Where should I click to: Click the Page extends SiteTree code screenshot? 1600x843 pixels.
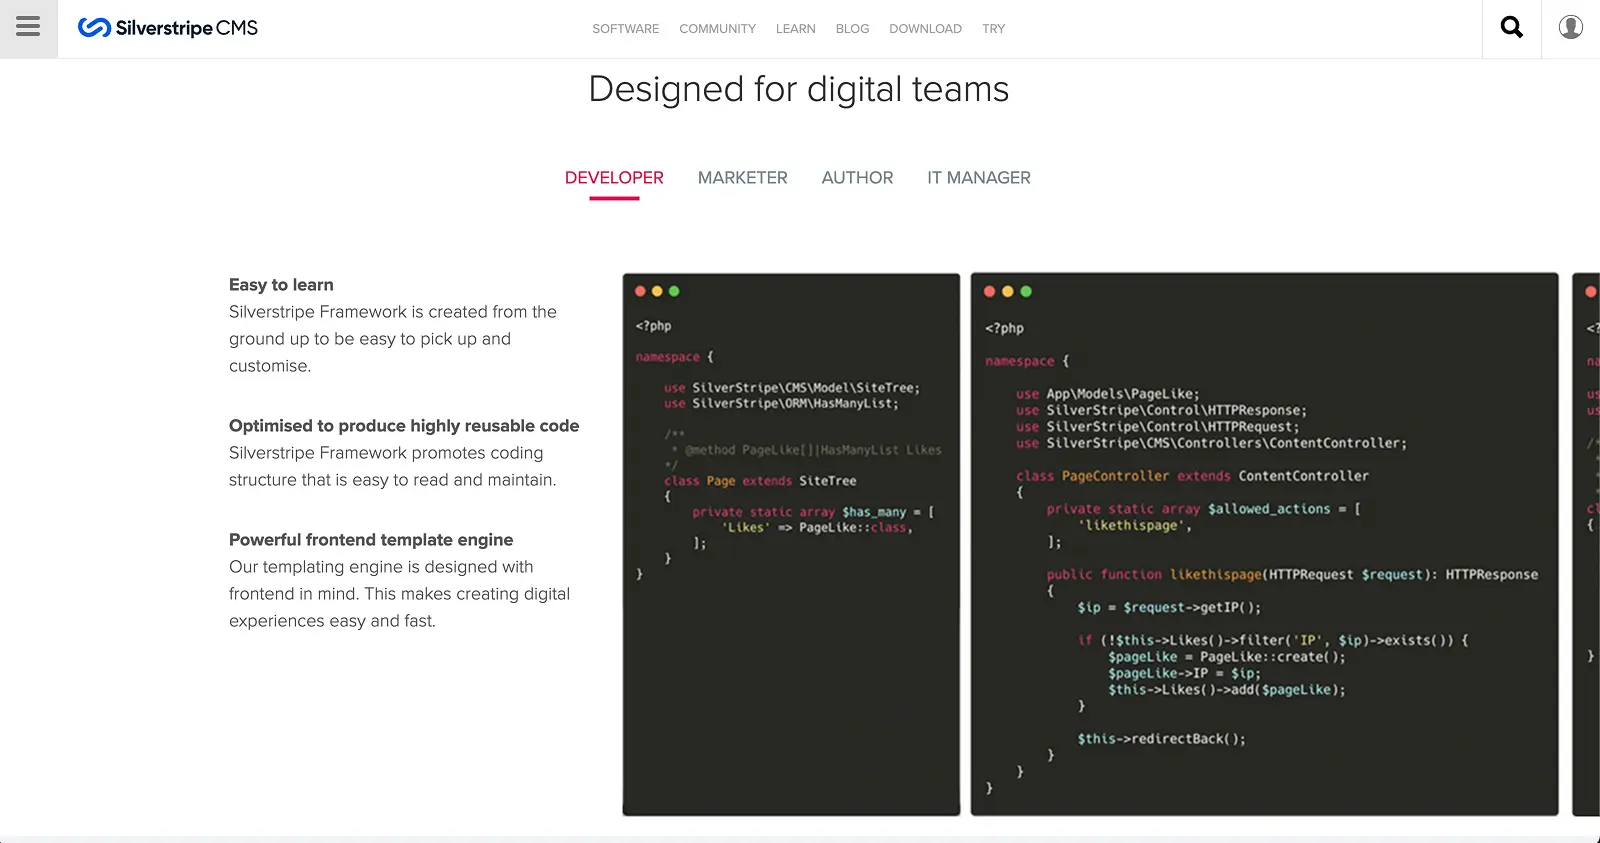click(791, 544)
